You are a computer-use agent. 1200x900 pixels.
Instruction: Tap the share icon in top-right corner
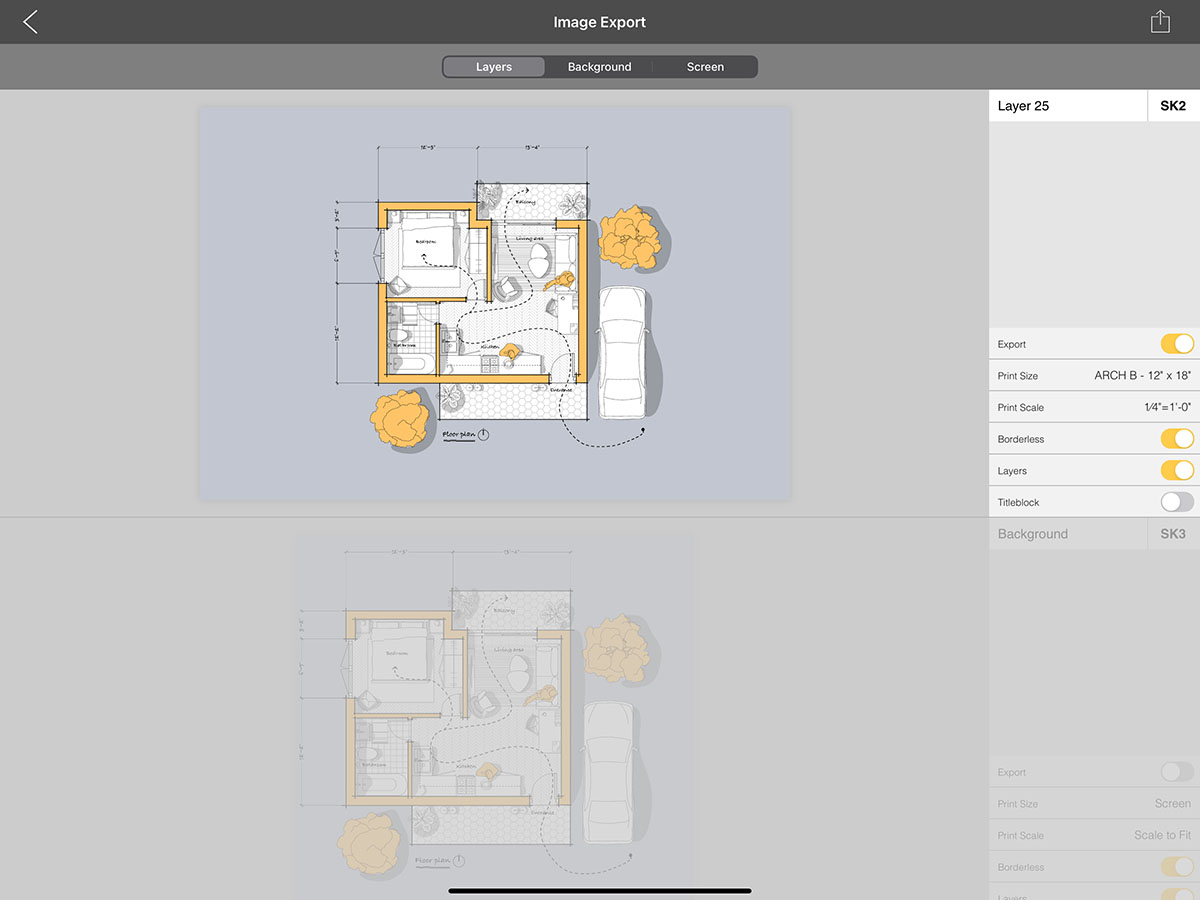pyautogui.click(x=1160, y=22)
